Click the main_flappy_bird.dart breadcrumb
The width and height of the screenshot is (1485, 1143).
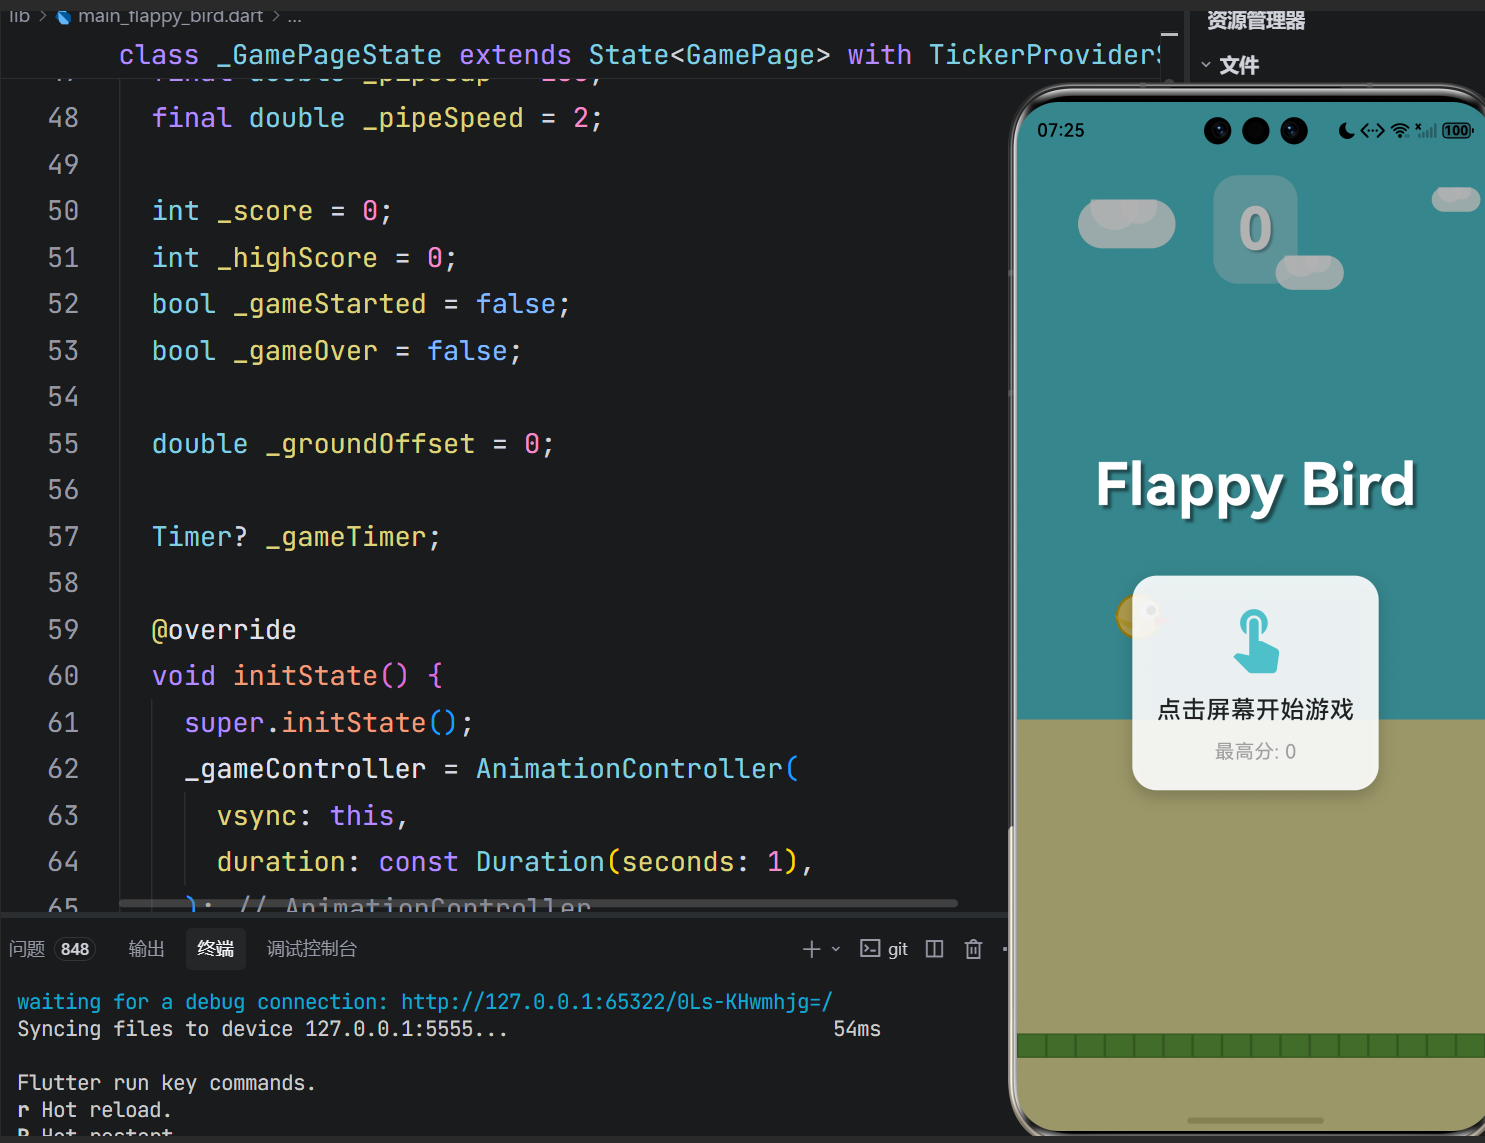tap(170, 16)
